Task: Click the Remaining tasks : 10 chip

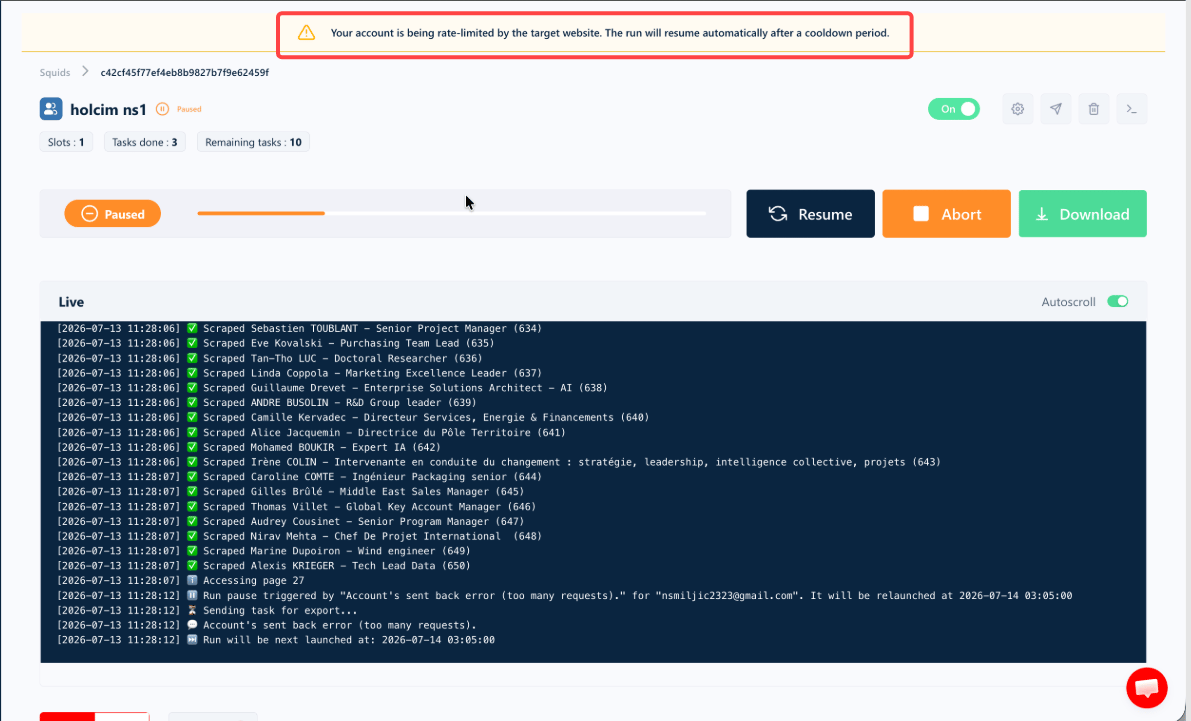Action: click(x=253, y=142)
